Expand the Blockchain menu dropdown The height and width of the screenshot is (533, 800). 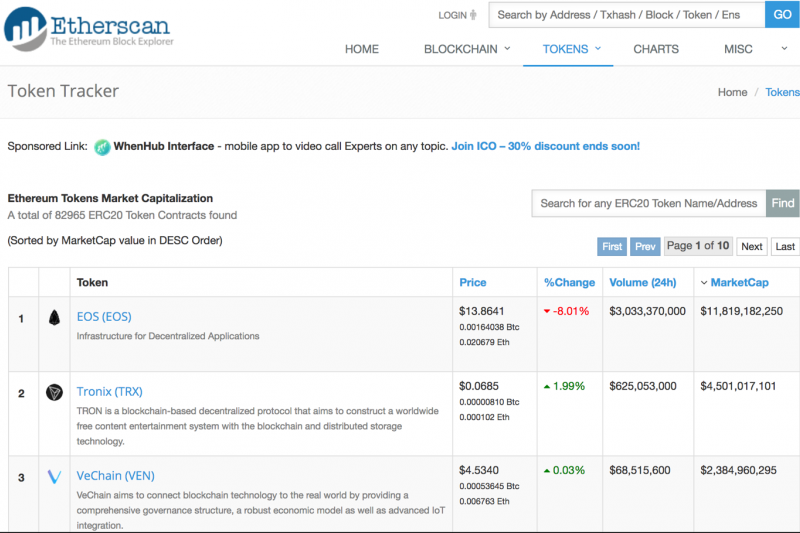pos(507,48)
